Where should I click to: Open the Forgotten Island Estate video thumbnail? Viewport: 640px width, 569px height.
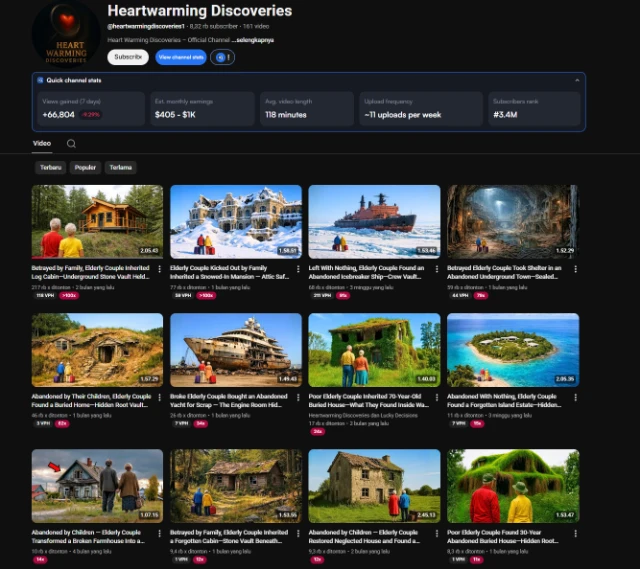click(512, 349)
